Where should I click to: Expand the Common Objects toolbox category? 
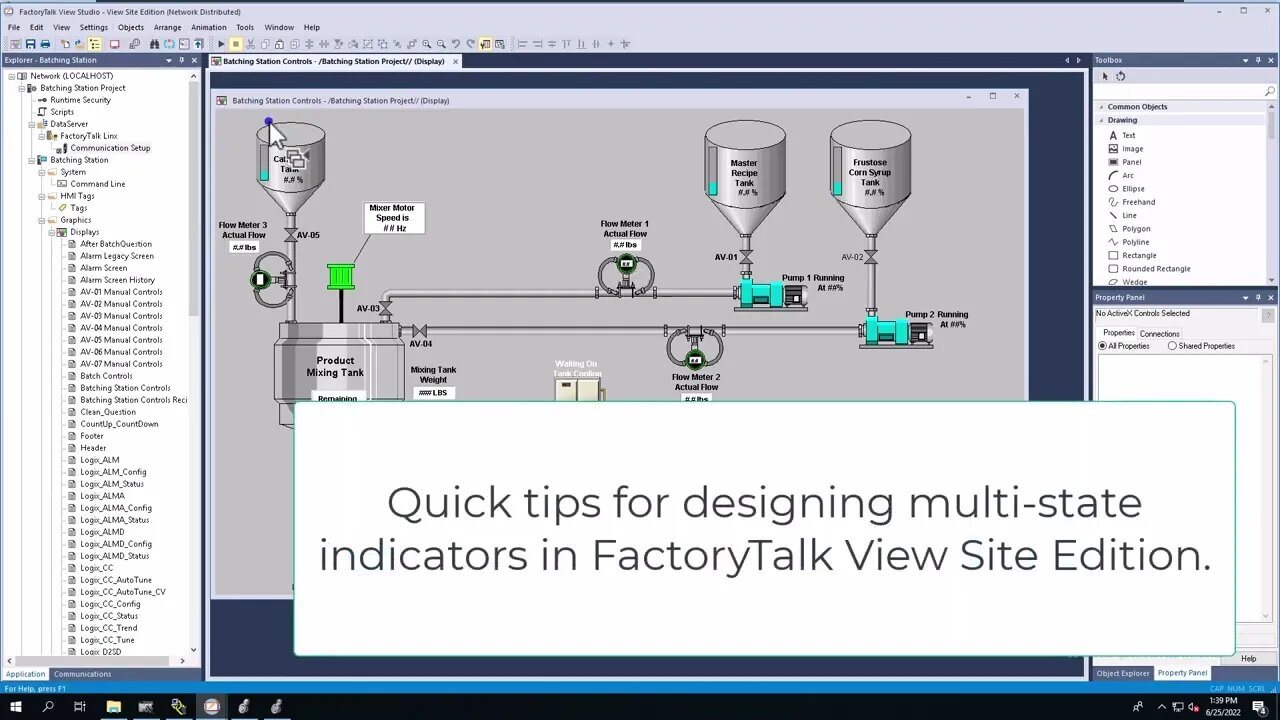point(1101,107)
